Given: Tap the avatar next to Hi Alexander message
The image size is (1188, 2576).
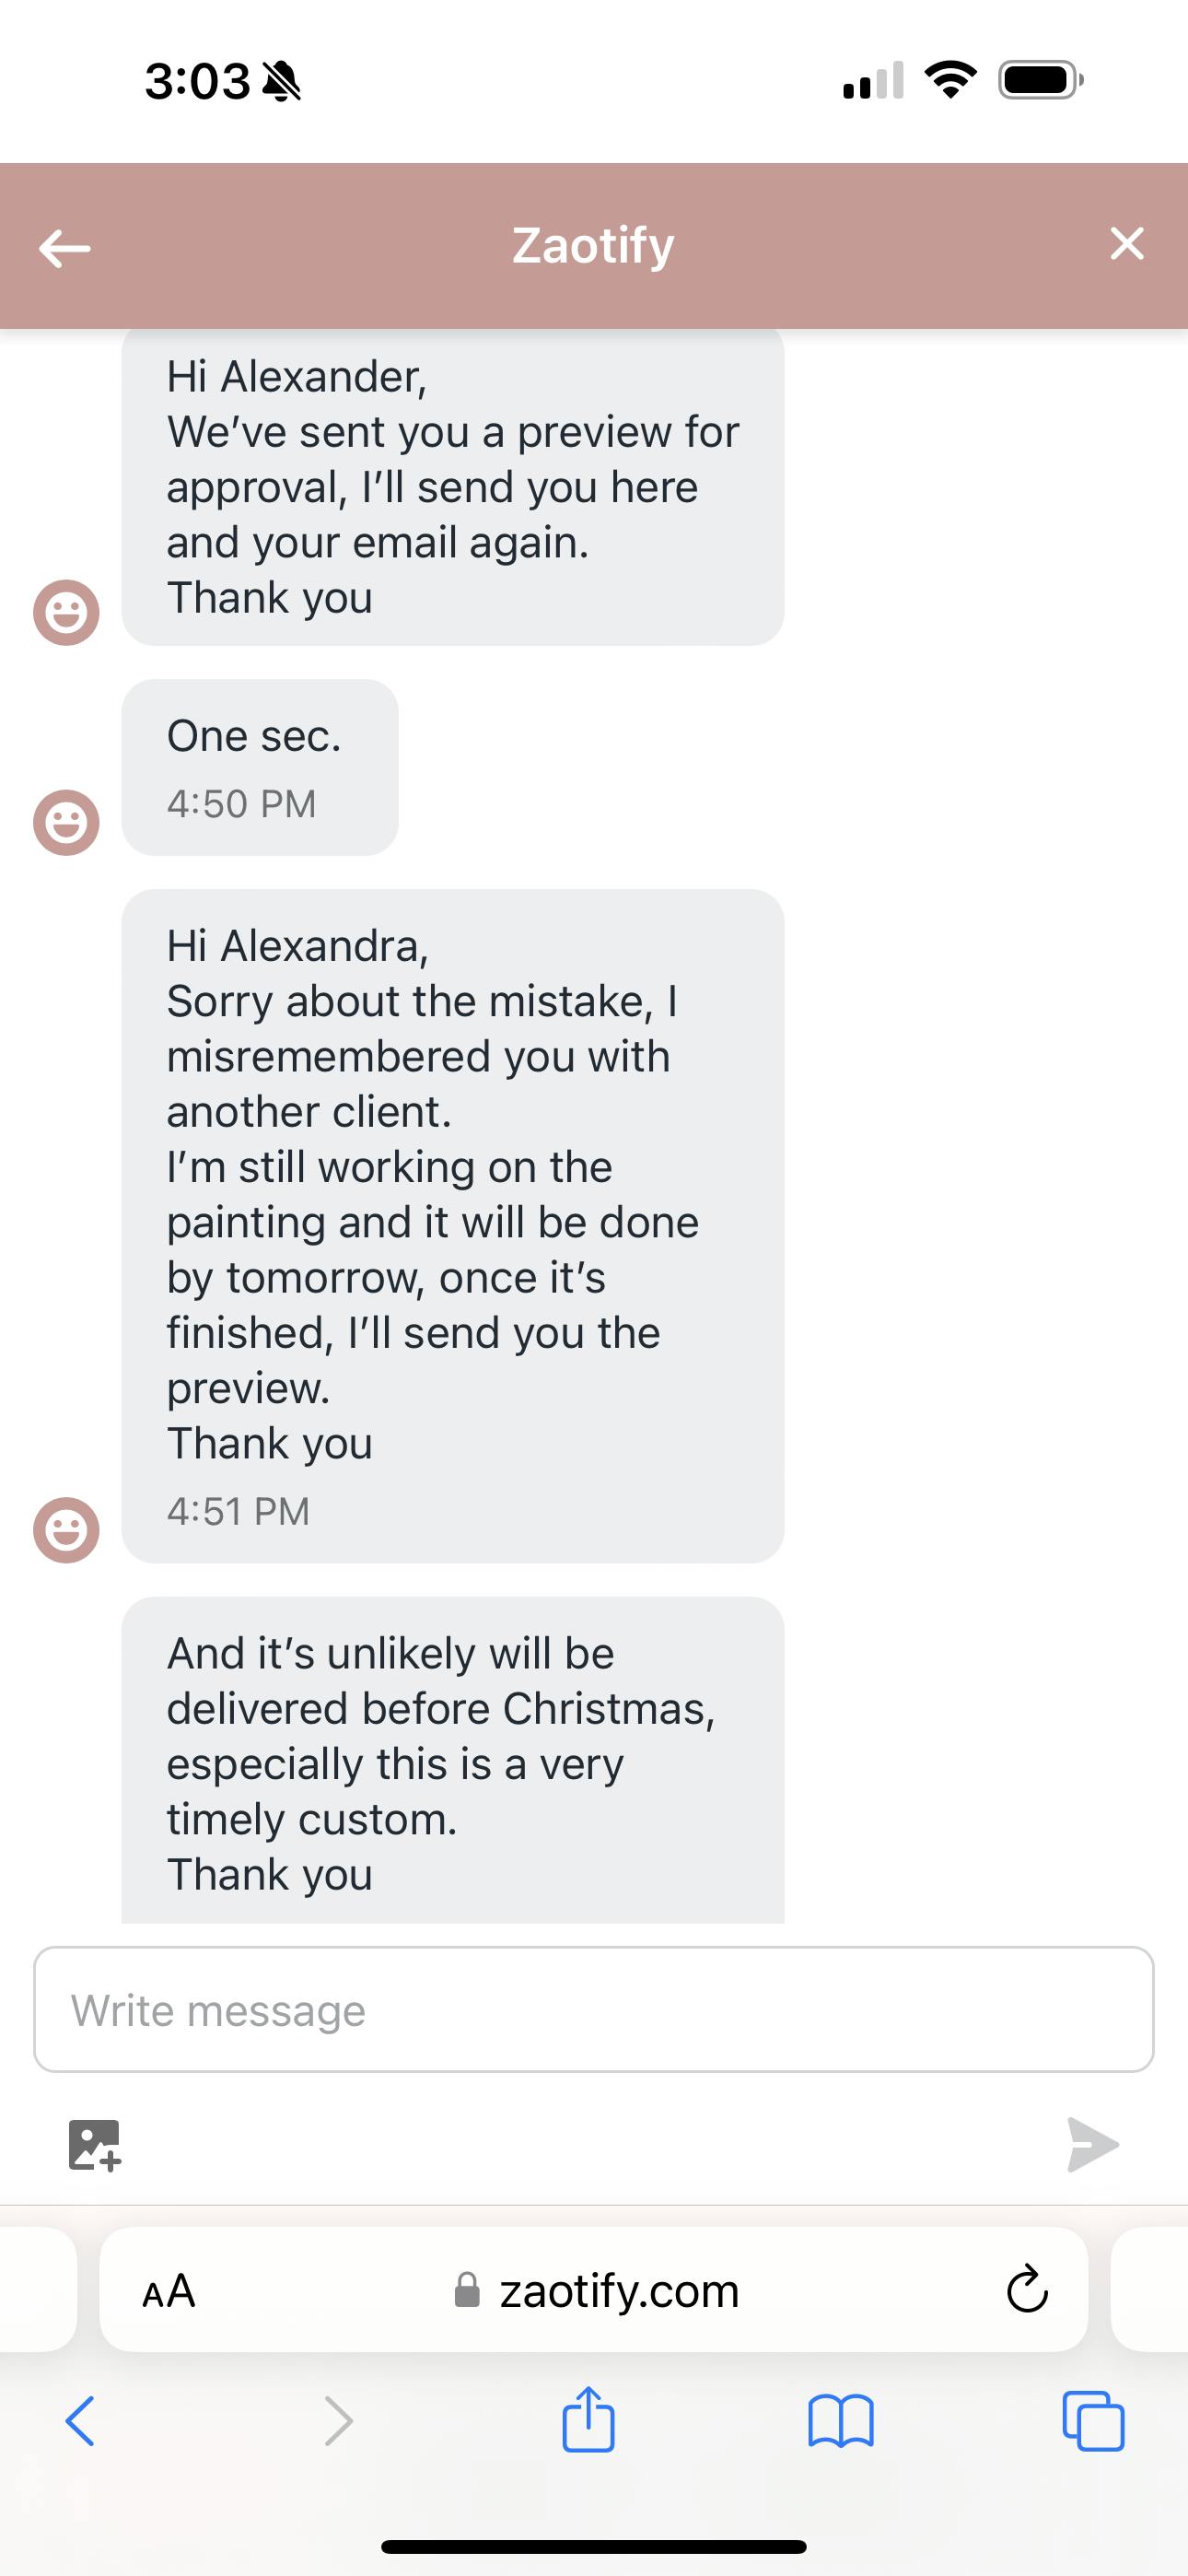Looking at the screenshot, I should pos(67,612).
